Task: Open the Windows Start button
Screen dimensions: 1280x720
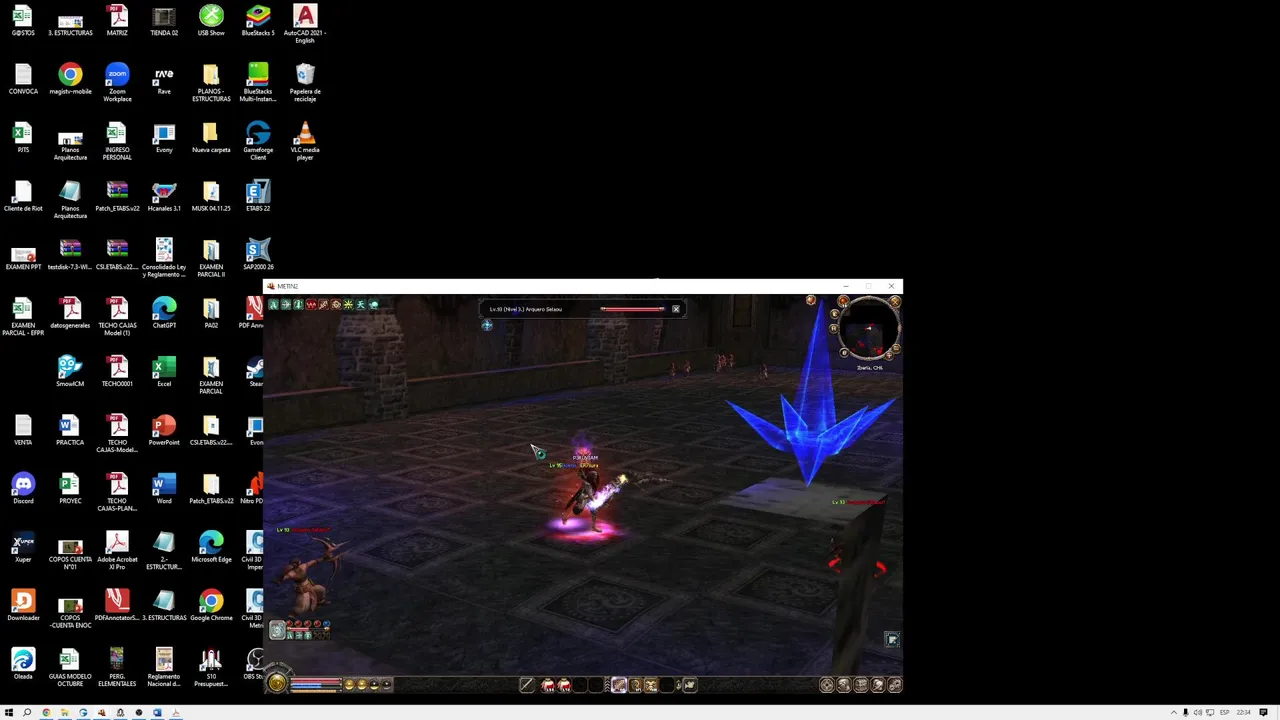Action: (x=9, y=713)
